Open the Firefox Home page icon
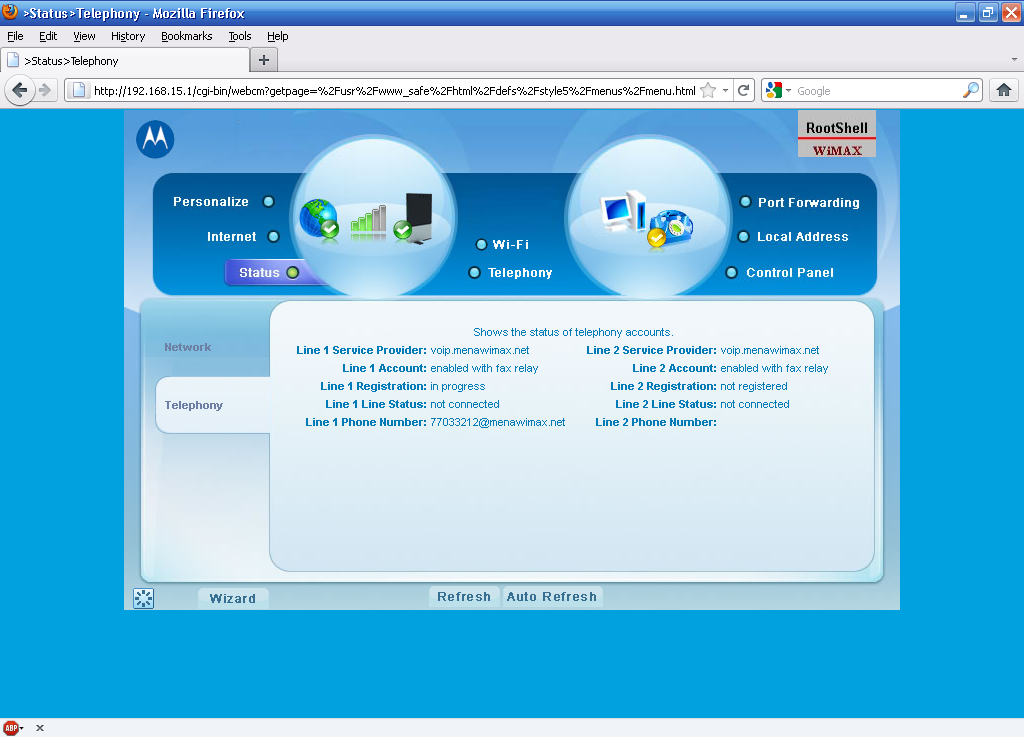 tap(1004, 90)
